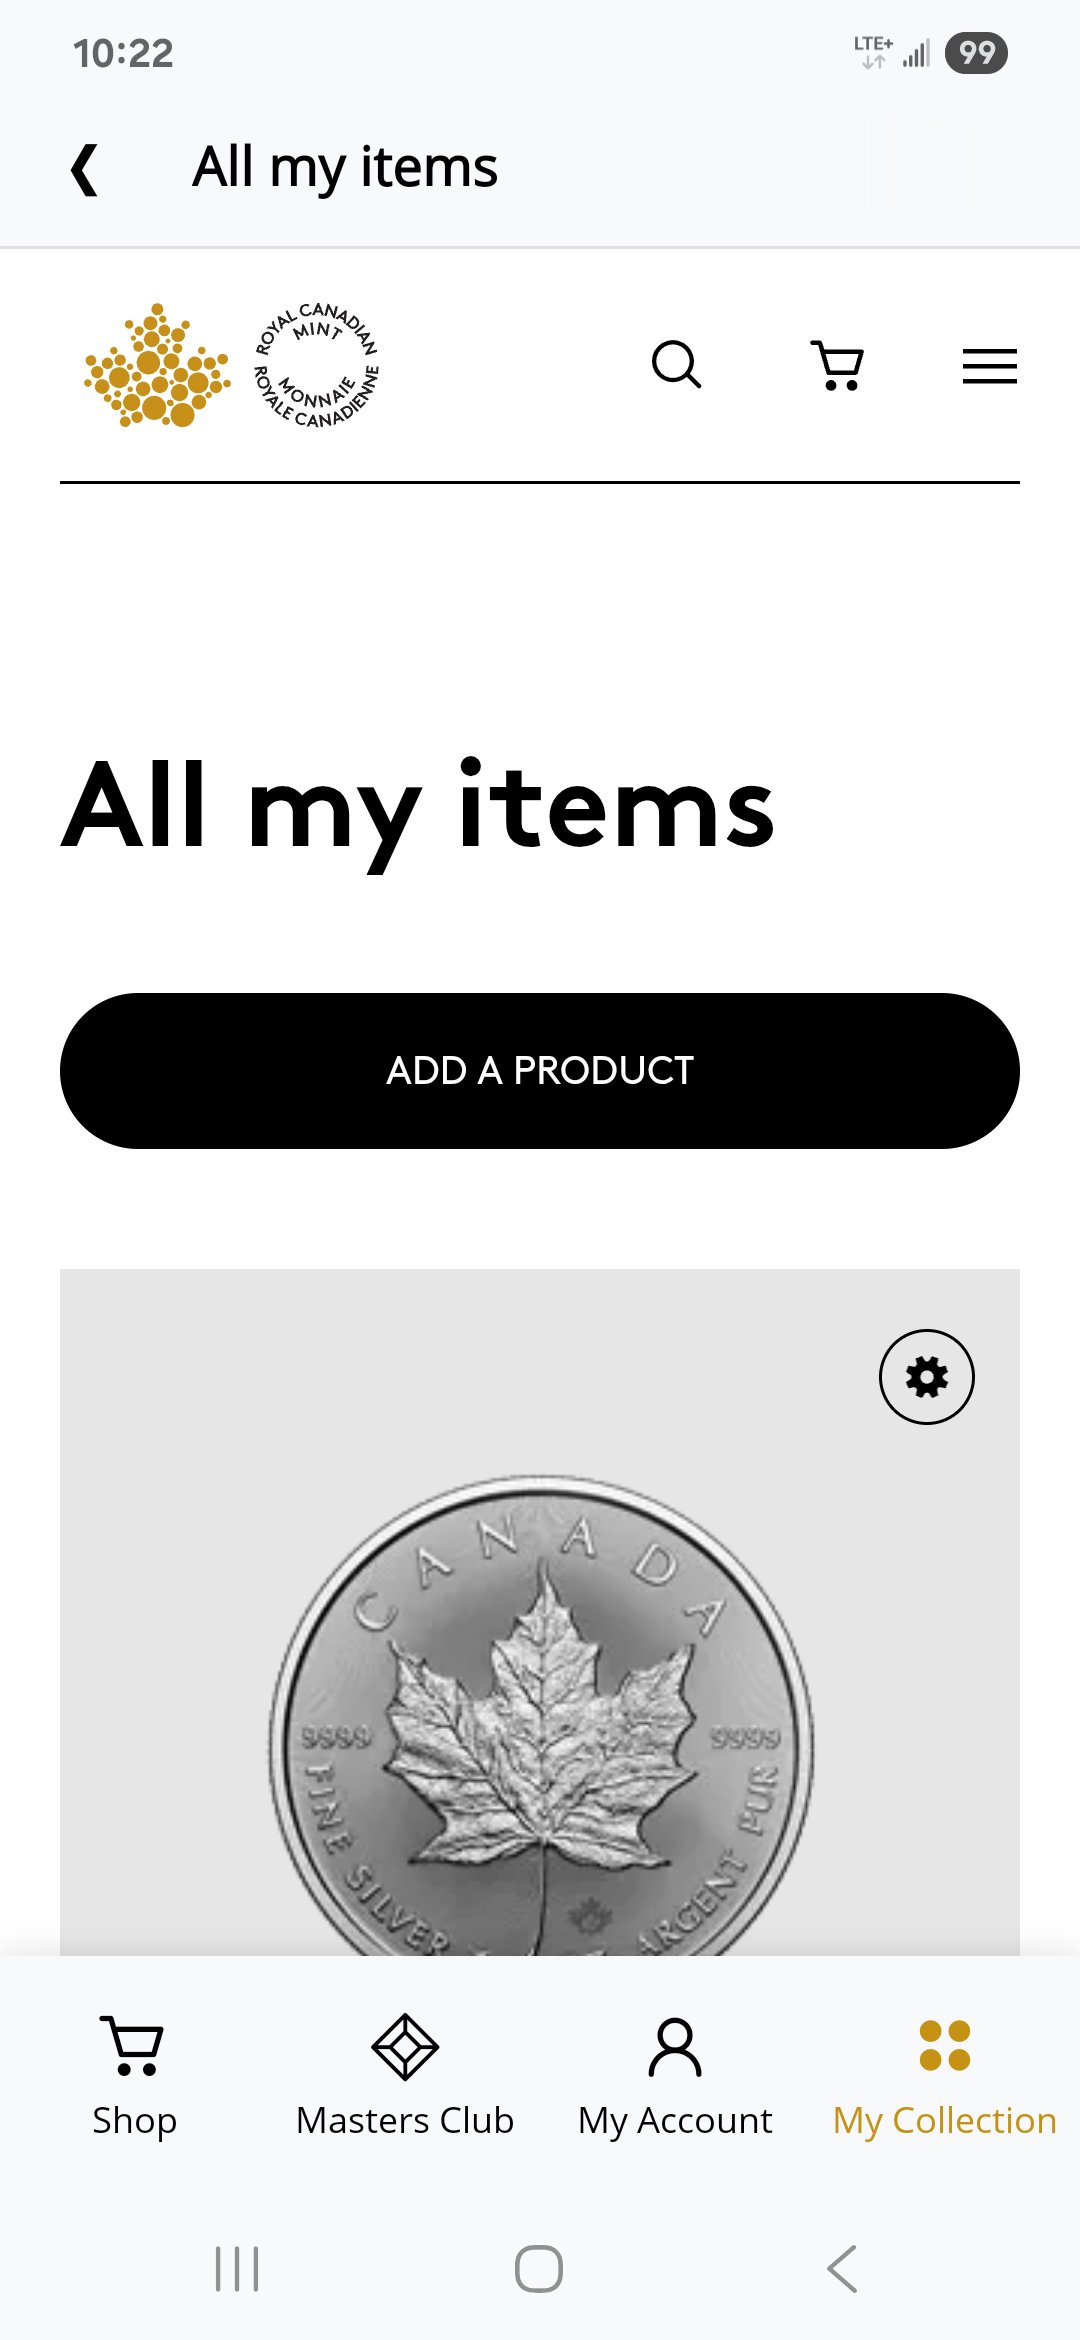Open search with the magnifier icon
Screen dimensions: 1080x2340
[x=676, y=365]
